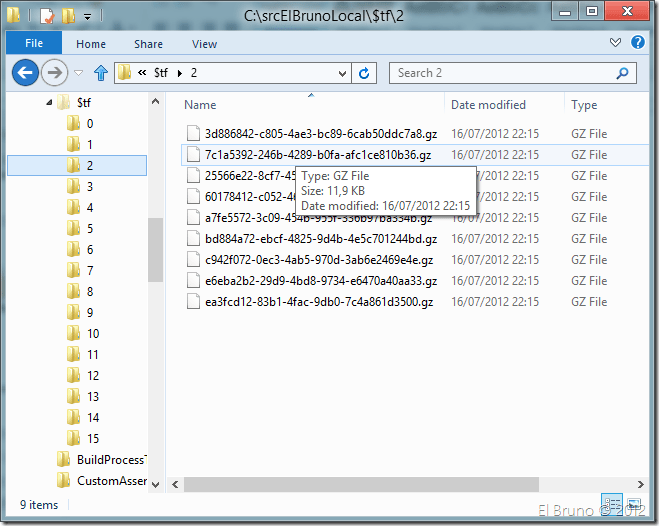Collapse the $tf folder in the tree

pyautogui.click(x=47, y=103)
